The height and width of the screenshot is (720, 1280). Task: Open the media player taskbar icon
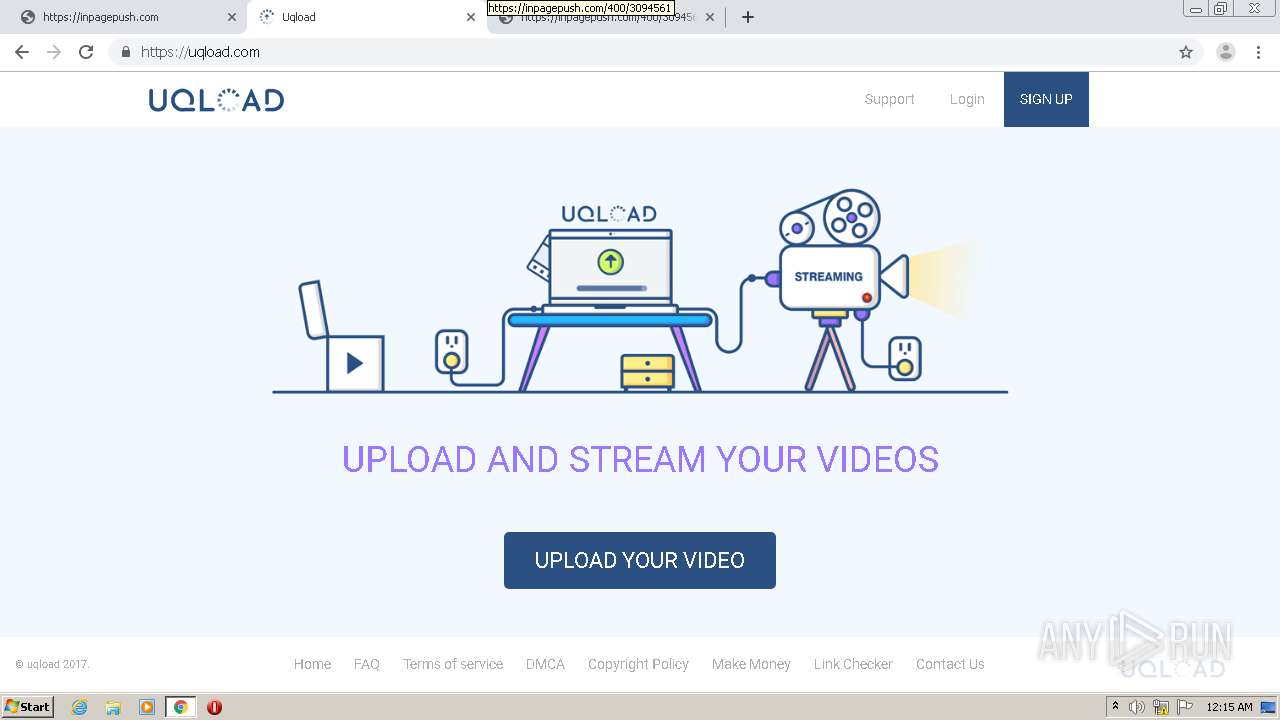click(x=147, y=707)
